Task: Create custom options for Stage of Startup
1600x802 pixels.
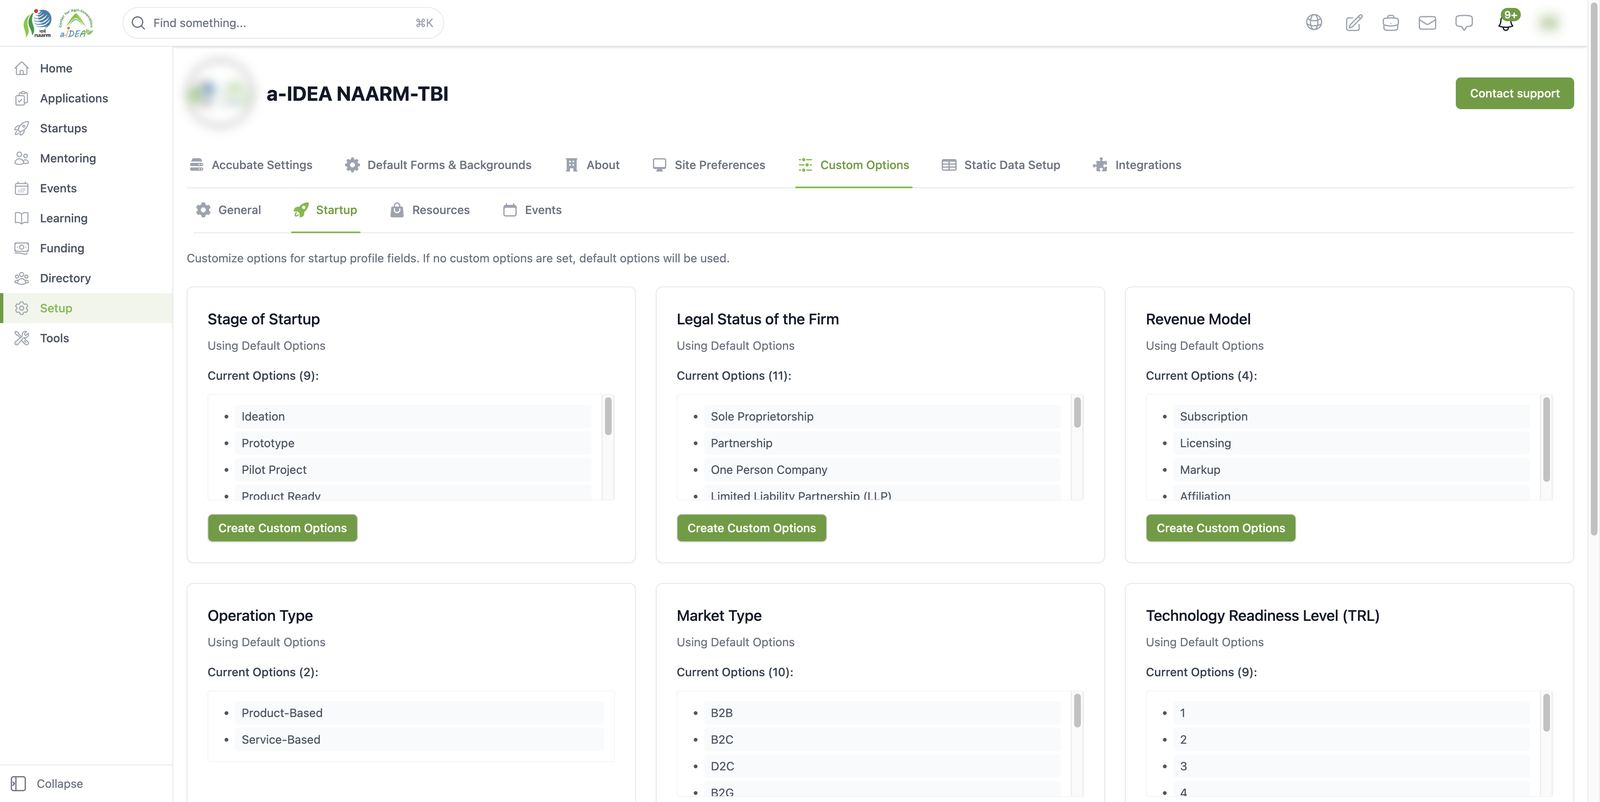Action: [283, 528]
